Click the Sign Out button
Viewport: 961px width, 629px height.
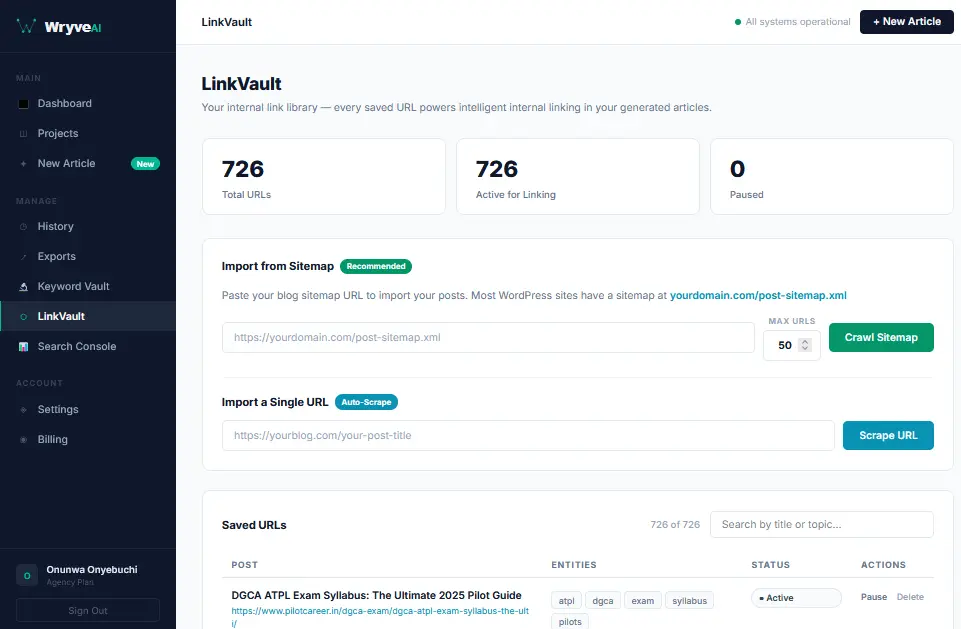(88, 611)
